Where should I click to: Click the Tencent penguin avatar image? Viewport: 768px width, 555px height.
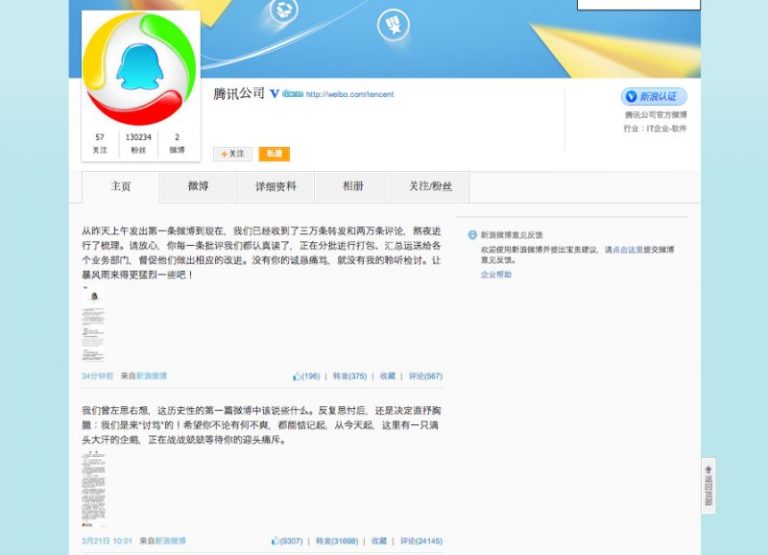click(x=141, y=69)
